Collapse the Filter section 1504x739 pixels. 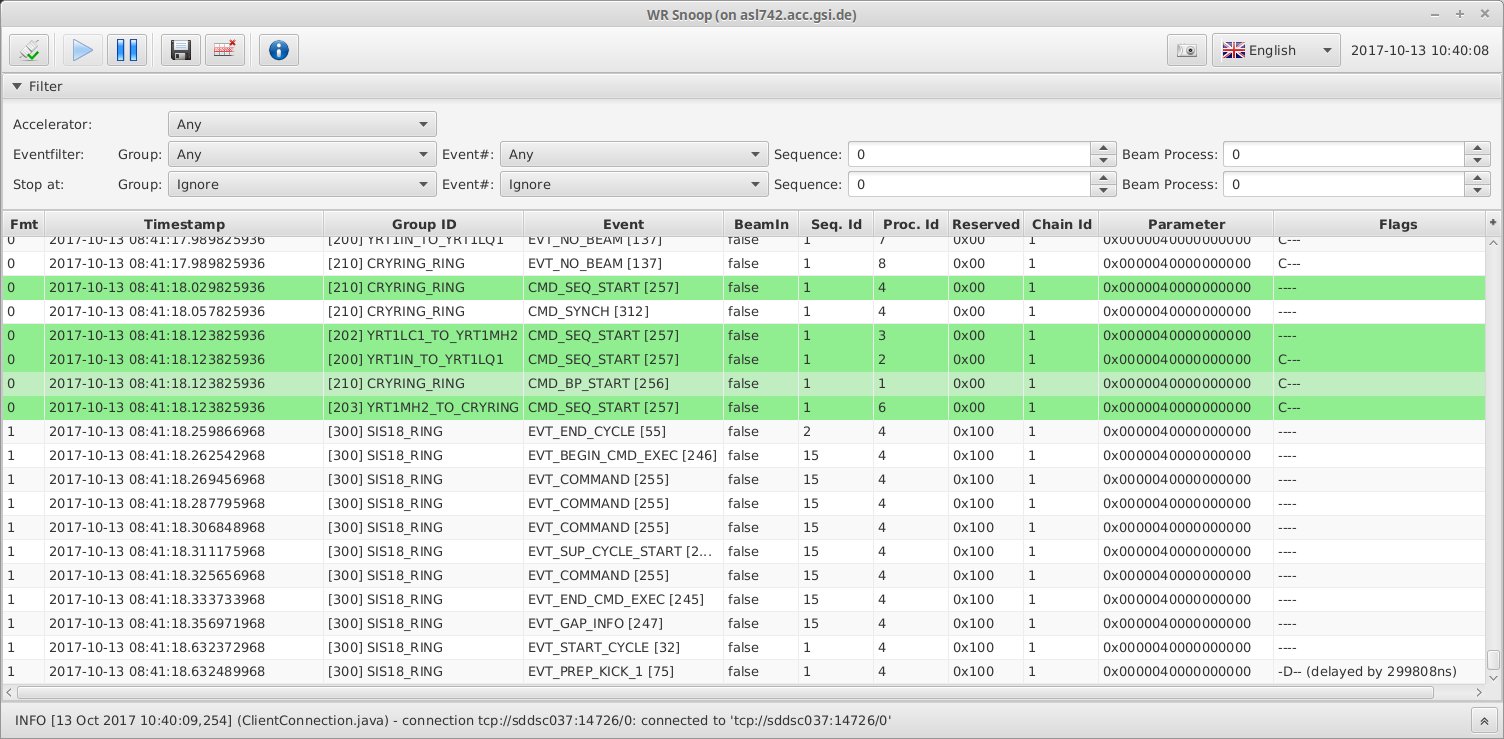pyautogui.click(x=18, y=87)
